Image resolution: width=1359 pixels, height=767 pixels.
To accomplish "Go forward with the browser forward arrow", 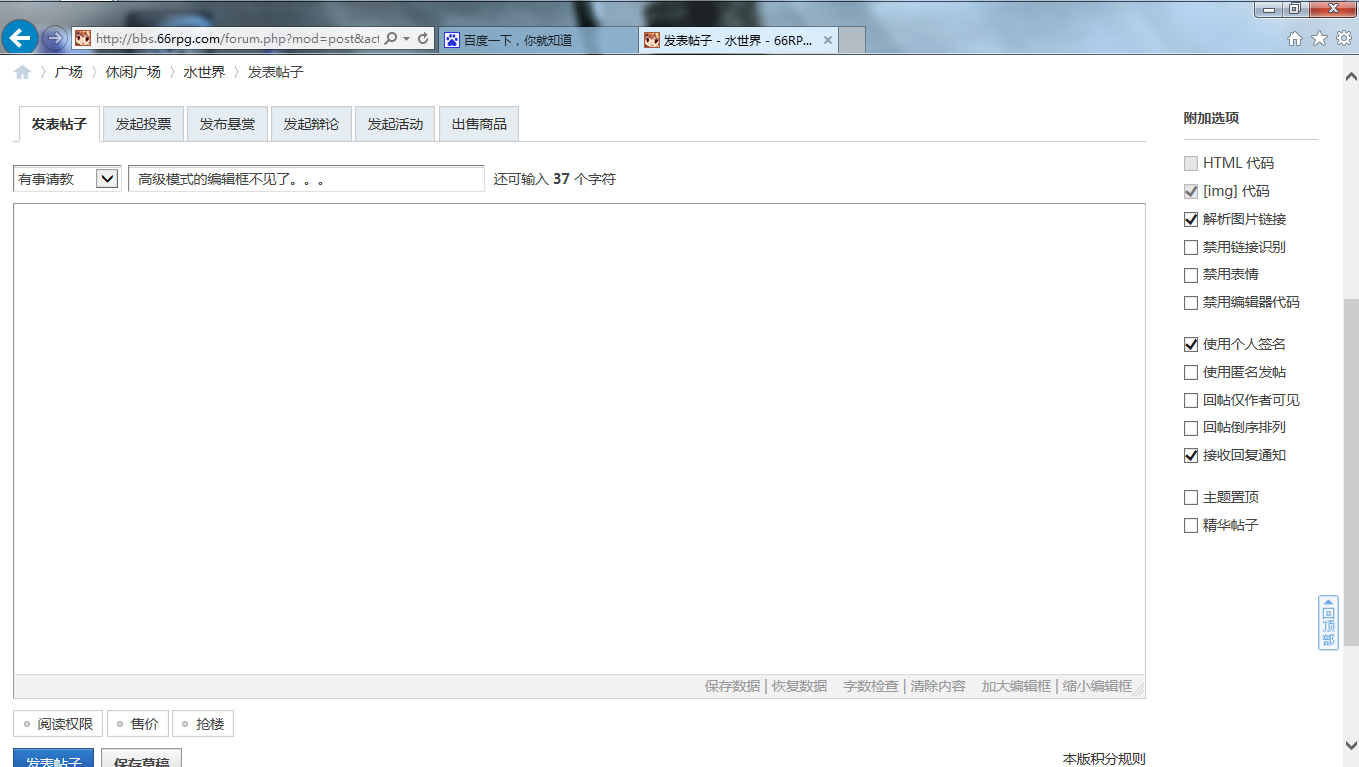I will click(54, 38).
